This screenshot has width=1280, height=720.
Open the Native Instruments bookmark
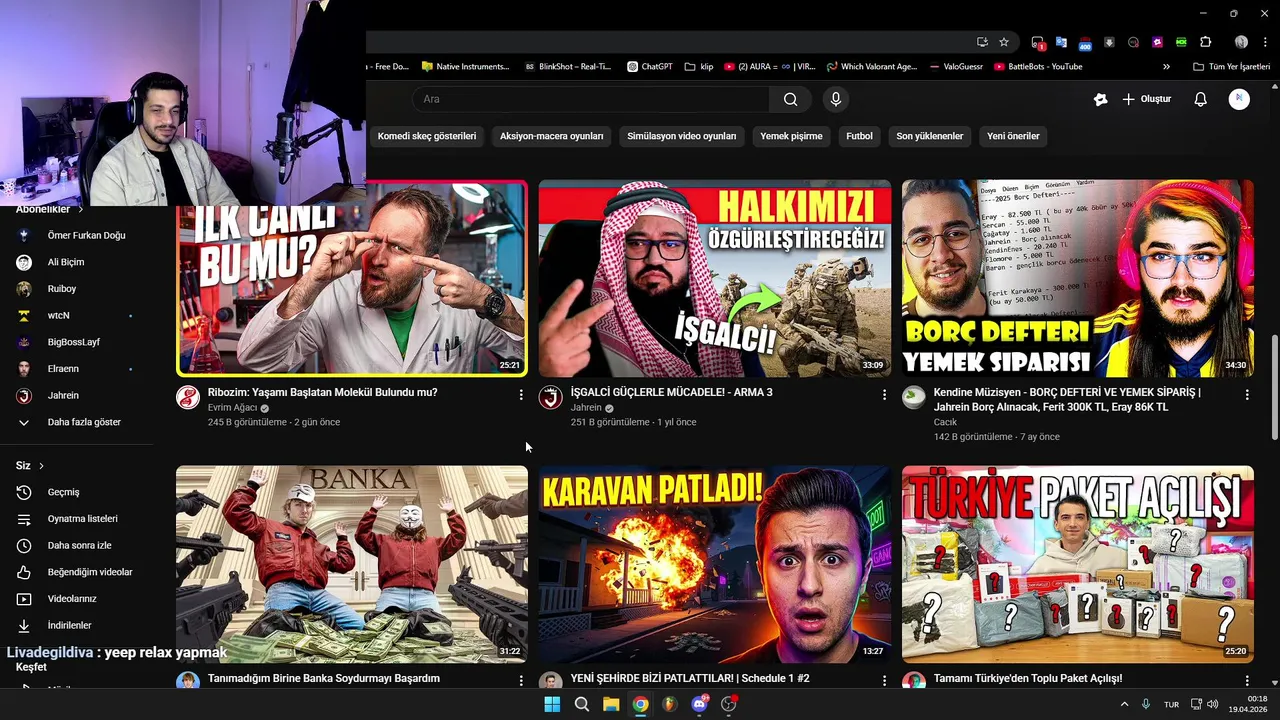(x=466, y=67)
